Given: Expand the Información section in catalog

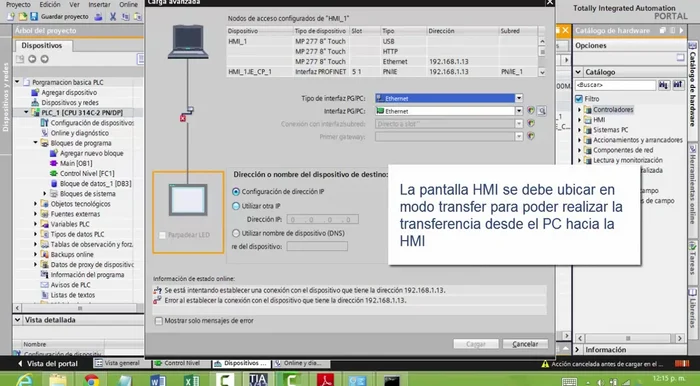Looking at the screenshot, I should point(578,349).
